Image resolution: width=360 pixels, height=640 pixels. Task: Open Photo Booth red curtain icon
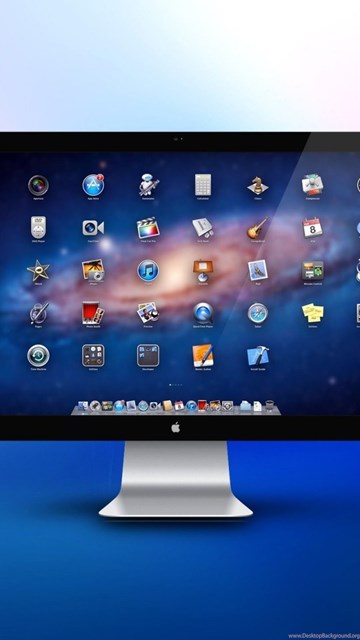point(93,313)
